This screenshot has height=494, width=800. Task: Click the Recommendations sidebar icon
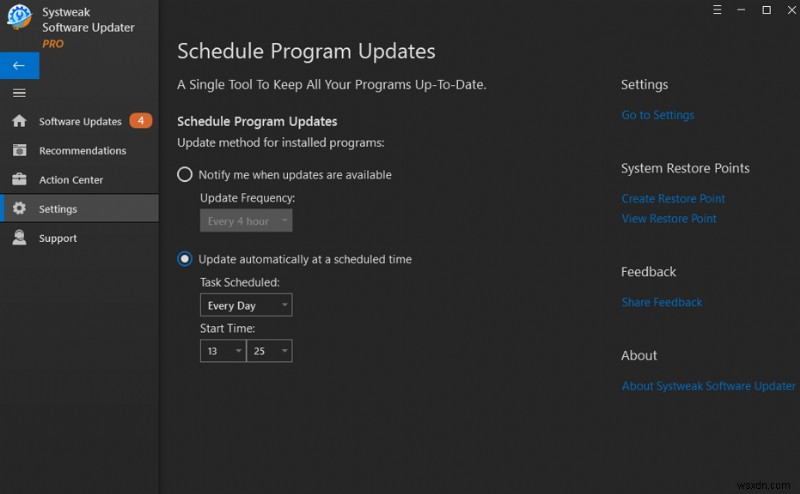pyautogui.click(x=19, y=151)
